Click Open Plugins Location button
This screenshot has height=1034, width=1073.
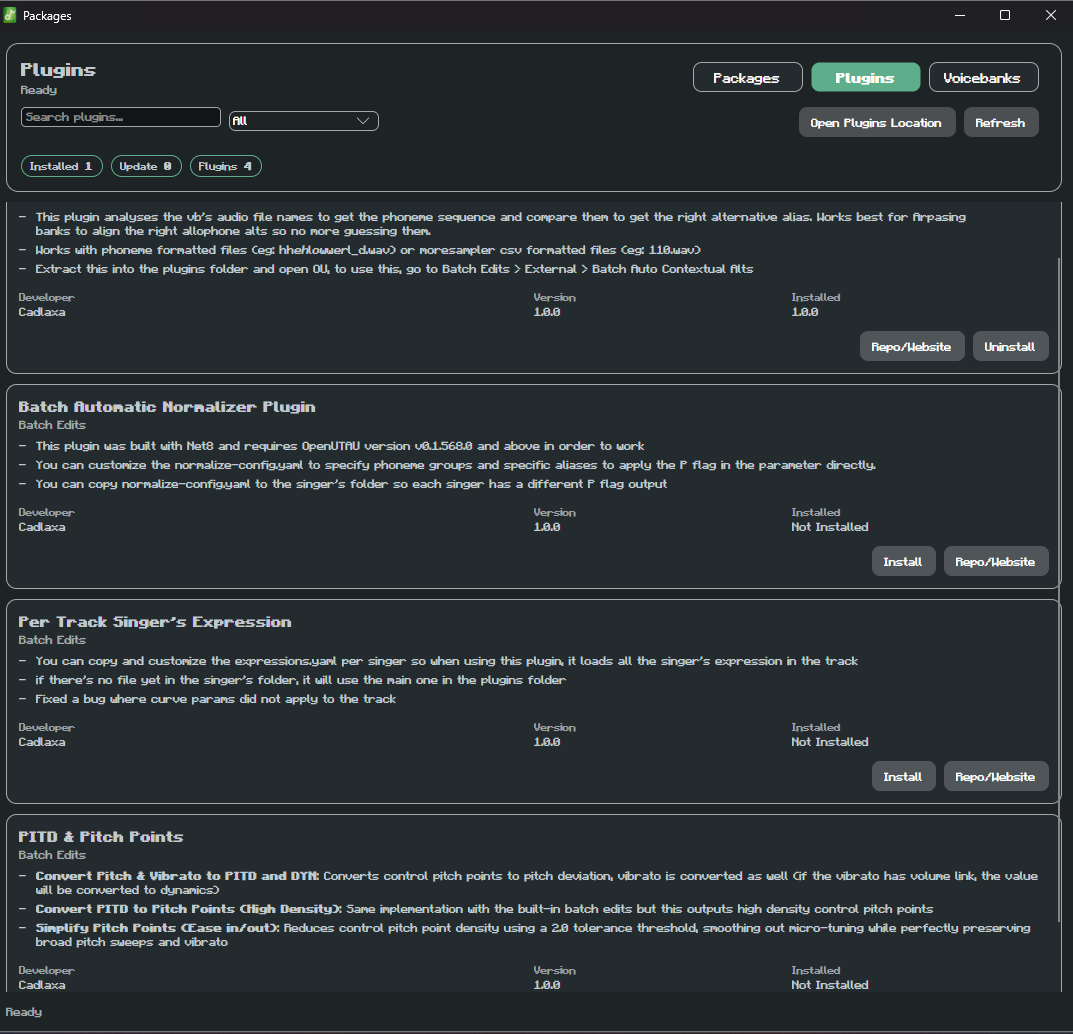click(x=877, y=122)
